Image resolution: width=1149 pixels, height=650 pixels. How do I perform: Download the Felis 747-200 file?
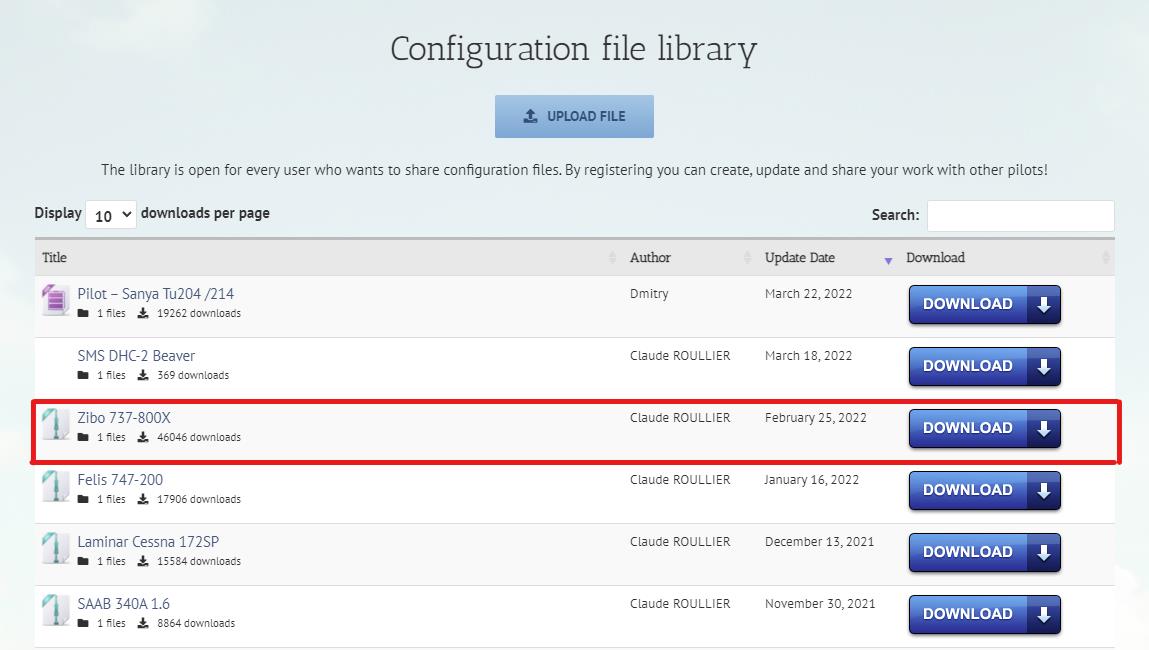point(985,490)
